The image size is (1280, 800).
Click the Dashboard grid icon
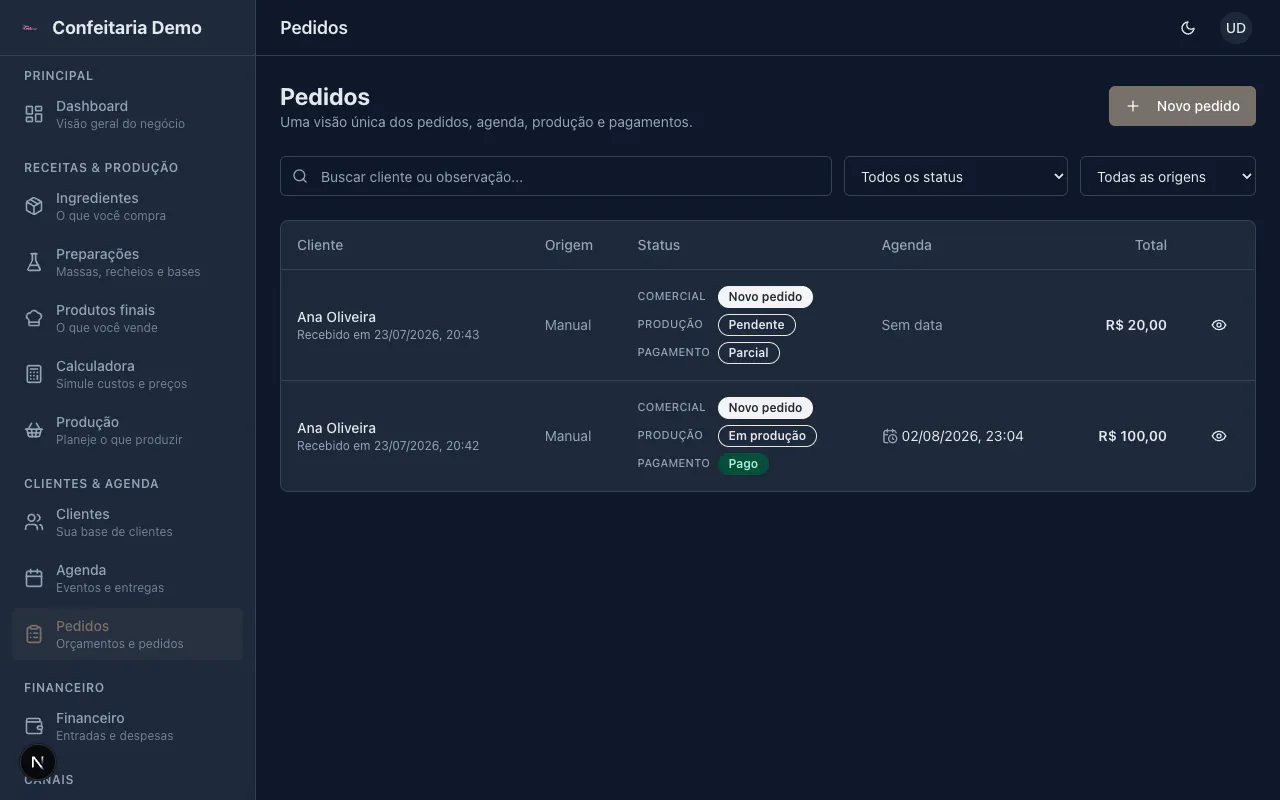[34, 115]
